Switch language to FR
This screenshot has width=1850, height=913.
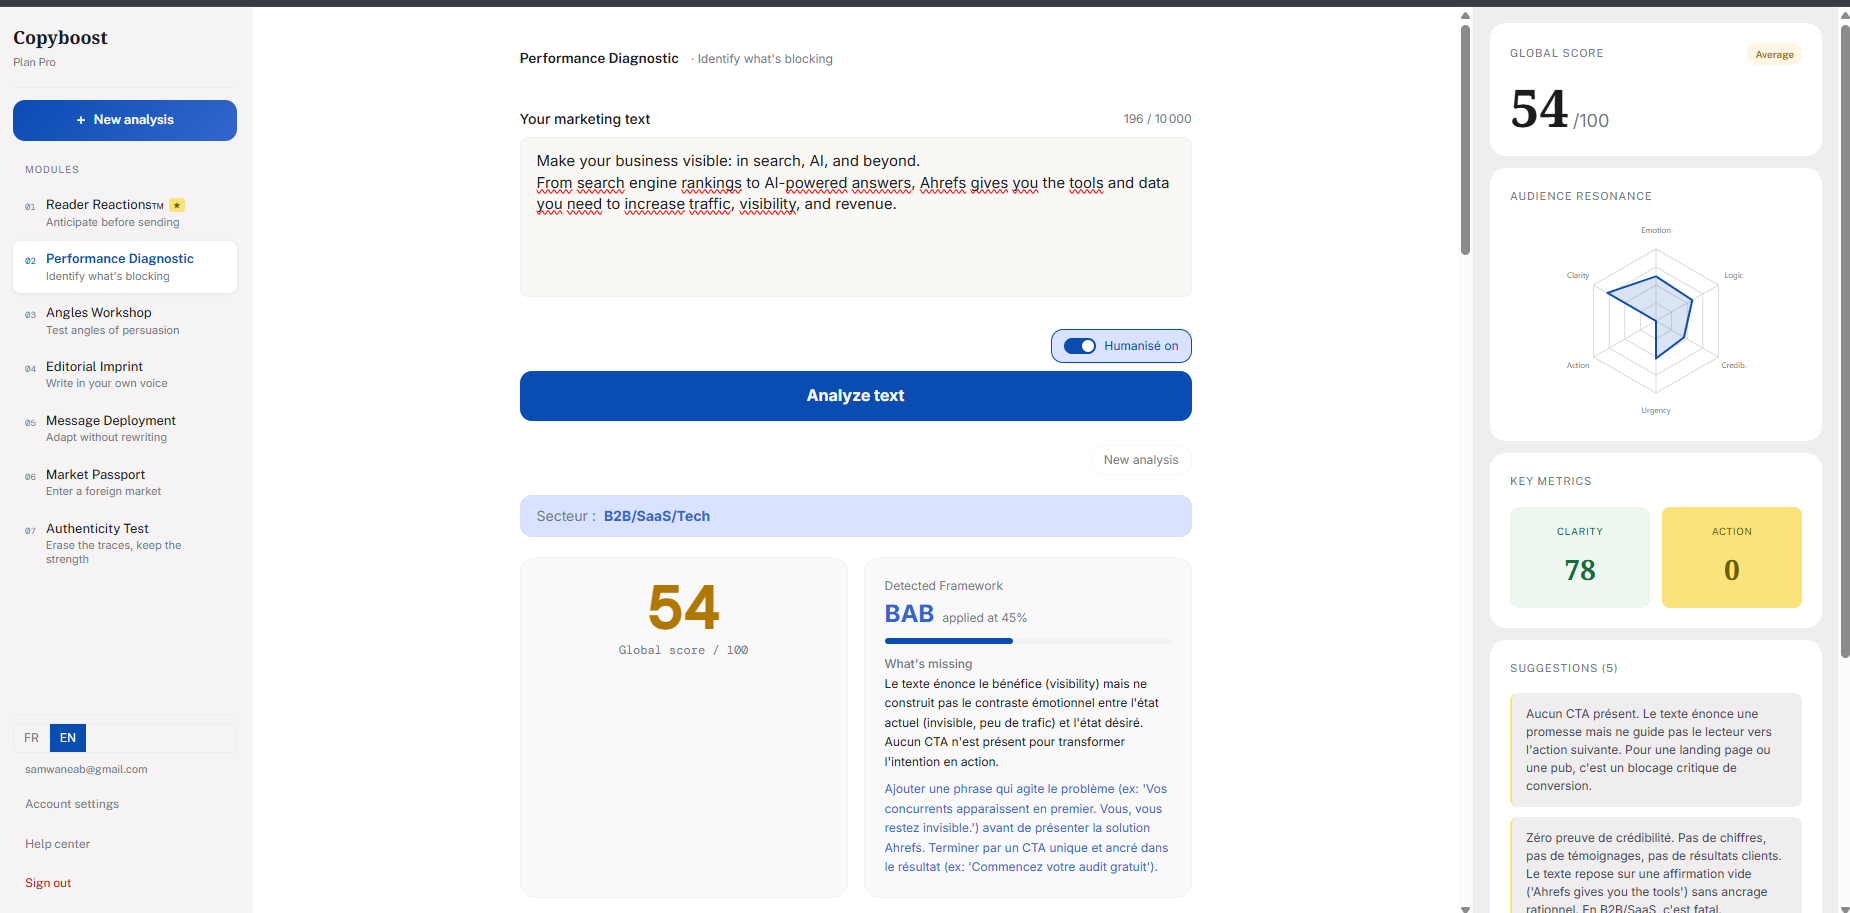coord(32,738)
